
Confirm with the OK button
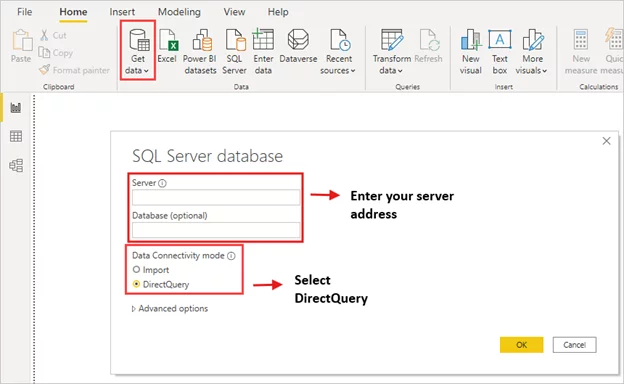click(x=521, y=345)
